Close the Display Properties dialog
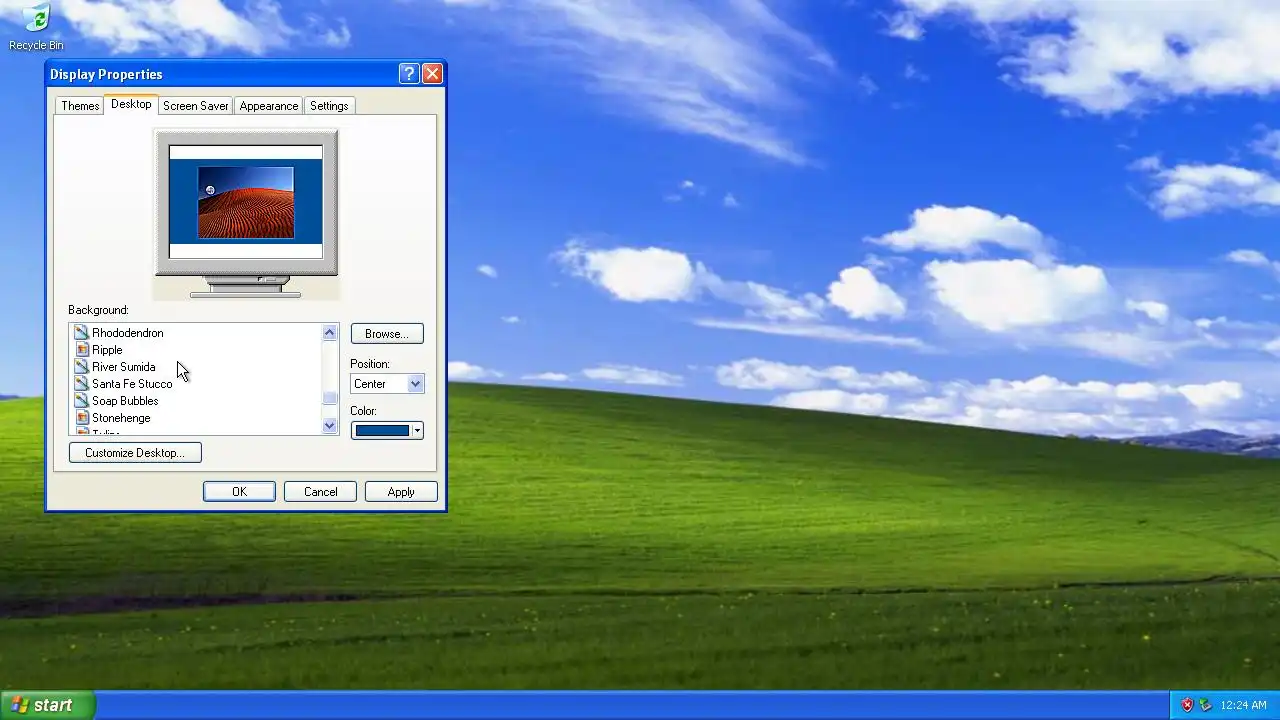 pyautogui.click(x=432, y=73)
